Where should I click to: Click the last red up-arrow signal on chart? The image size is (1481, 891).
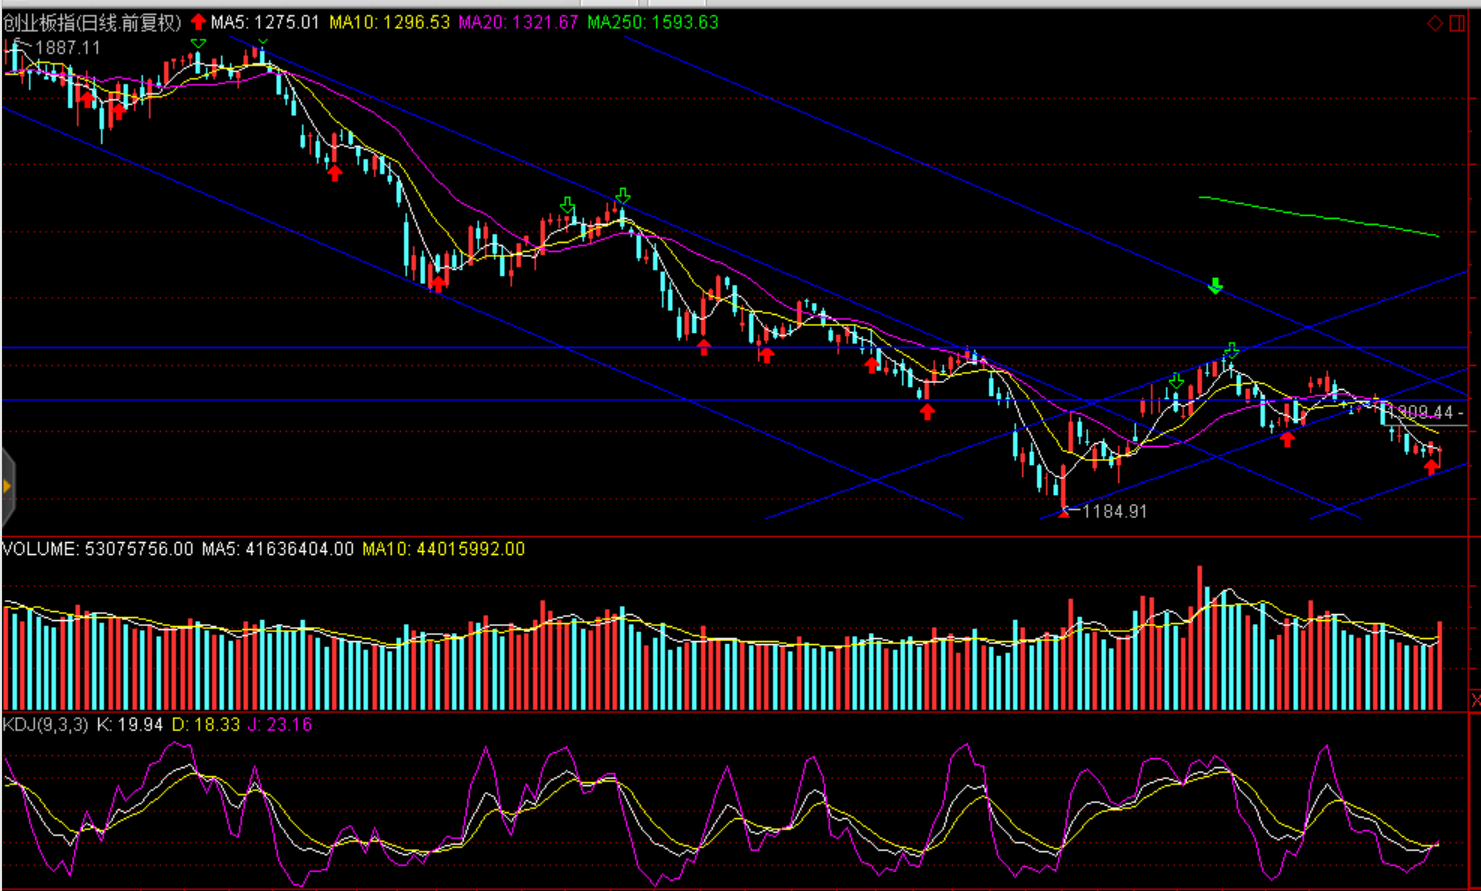(1432, 466)
